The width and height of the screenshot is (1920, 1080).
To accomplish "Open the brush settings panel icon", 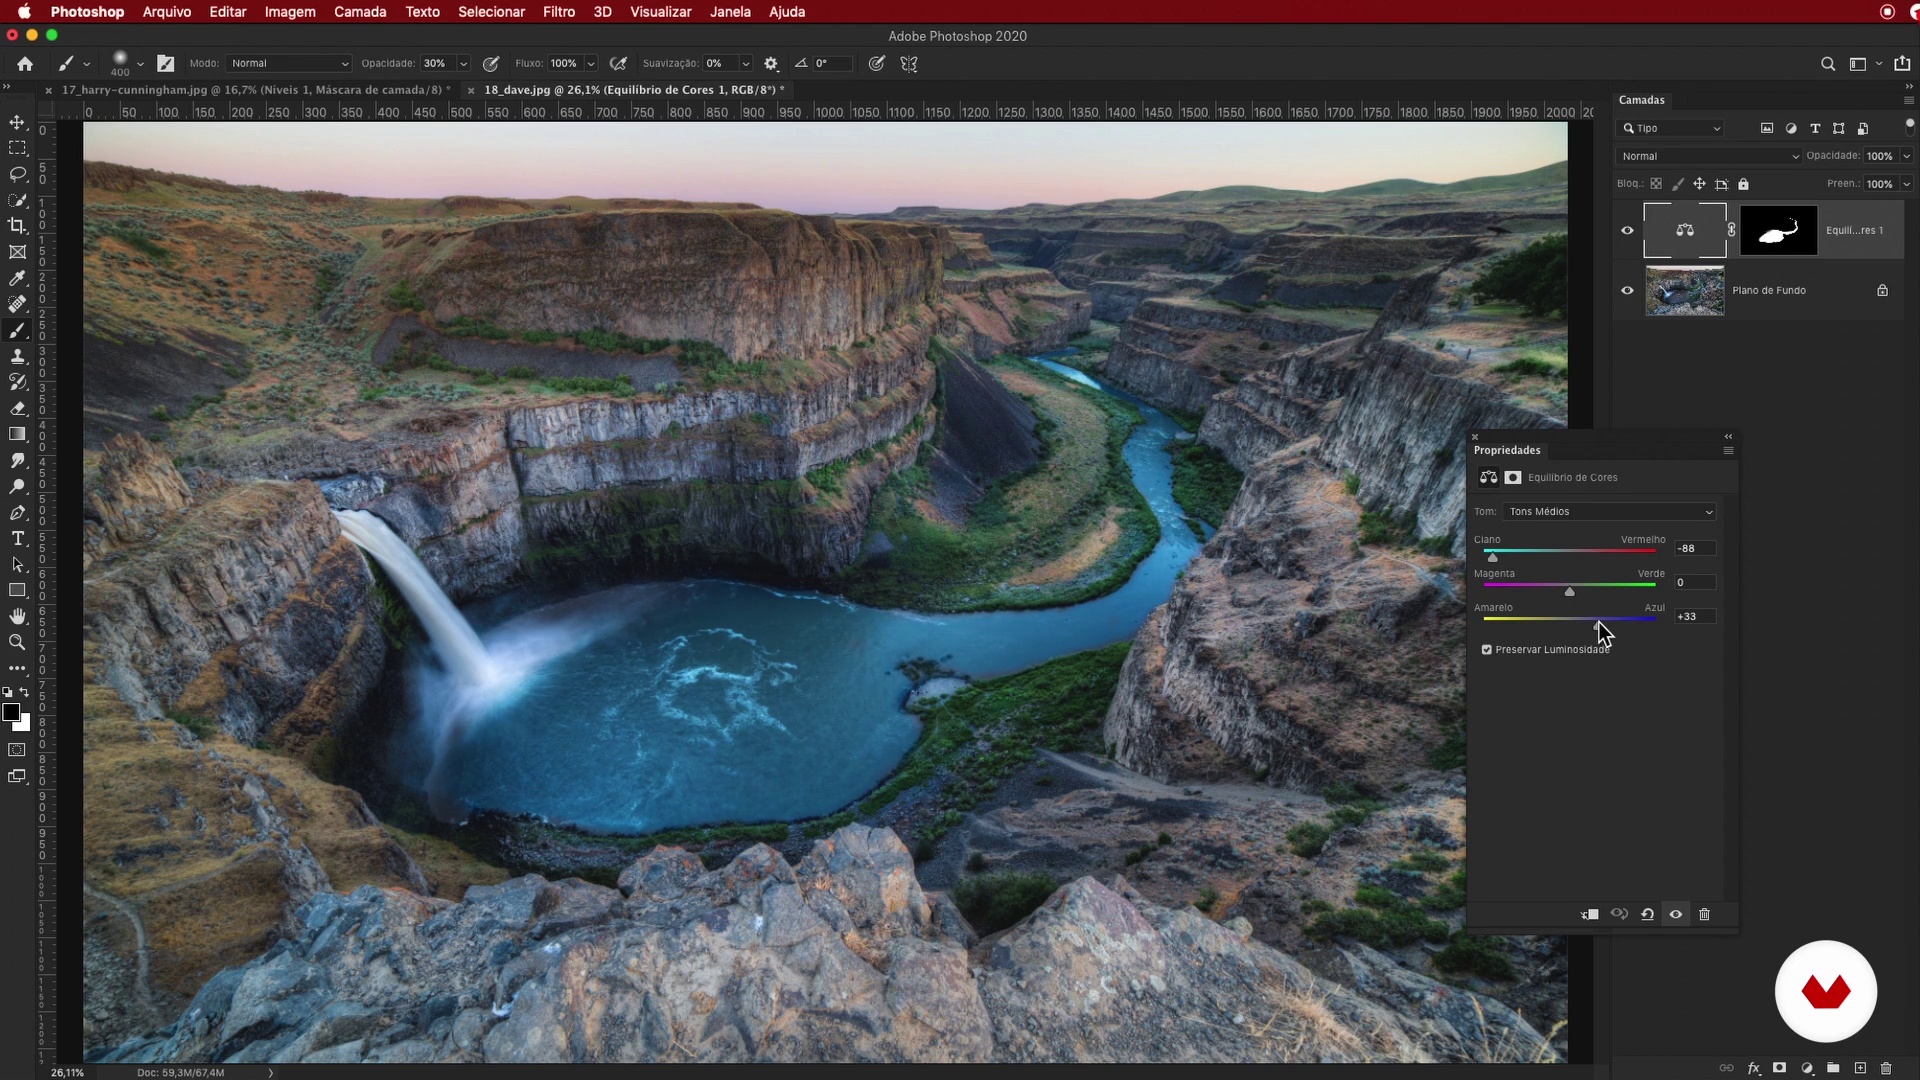I will (x=166, y=63).
